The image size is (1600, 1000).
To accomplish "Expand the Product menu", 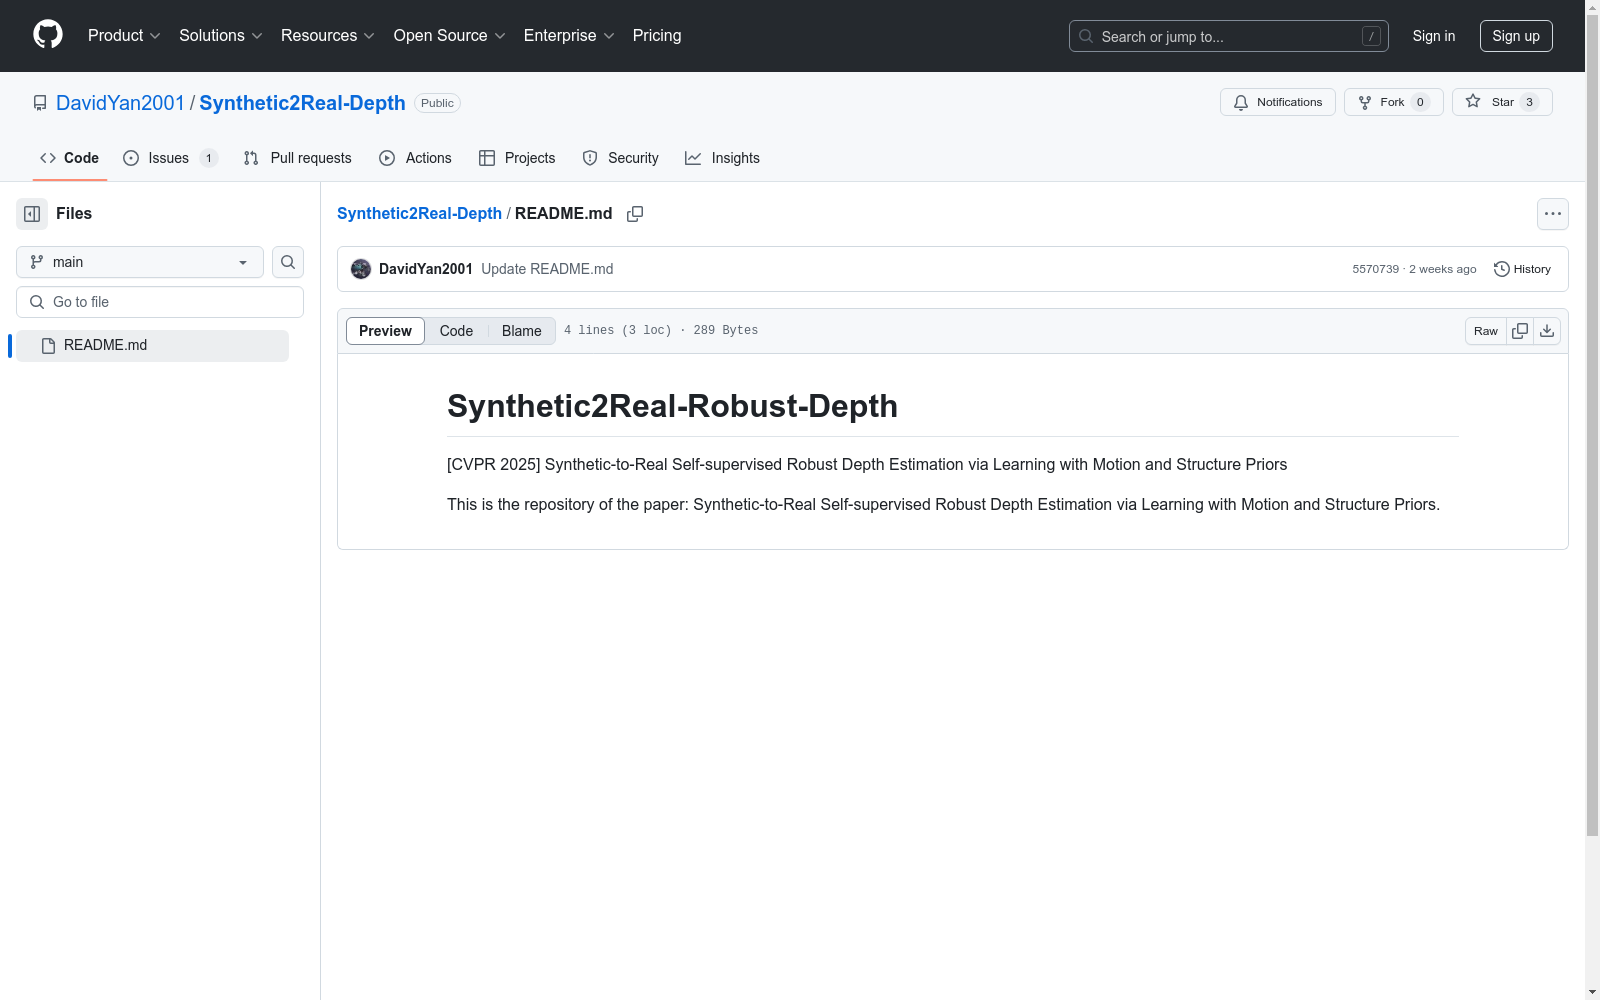I will point(123,36).
